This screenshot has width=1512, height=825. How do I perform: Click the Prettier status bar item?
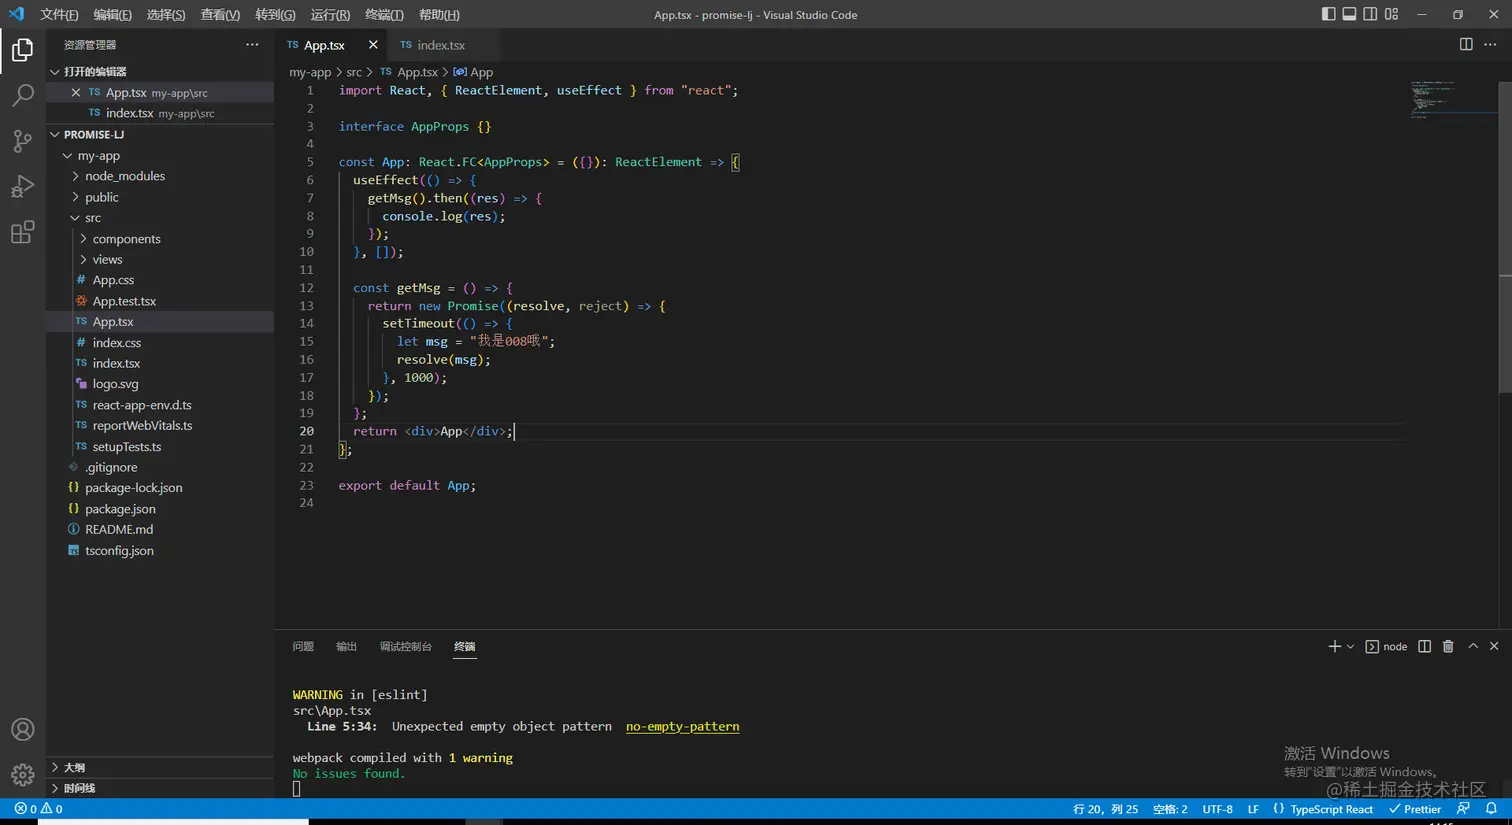tap(1415, 809)
